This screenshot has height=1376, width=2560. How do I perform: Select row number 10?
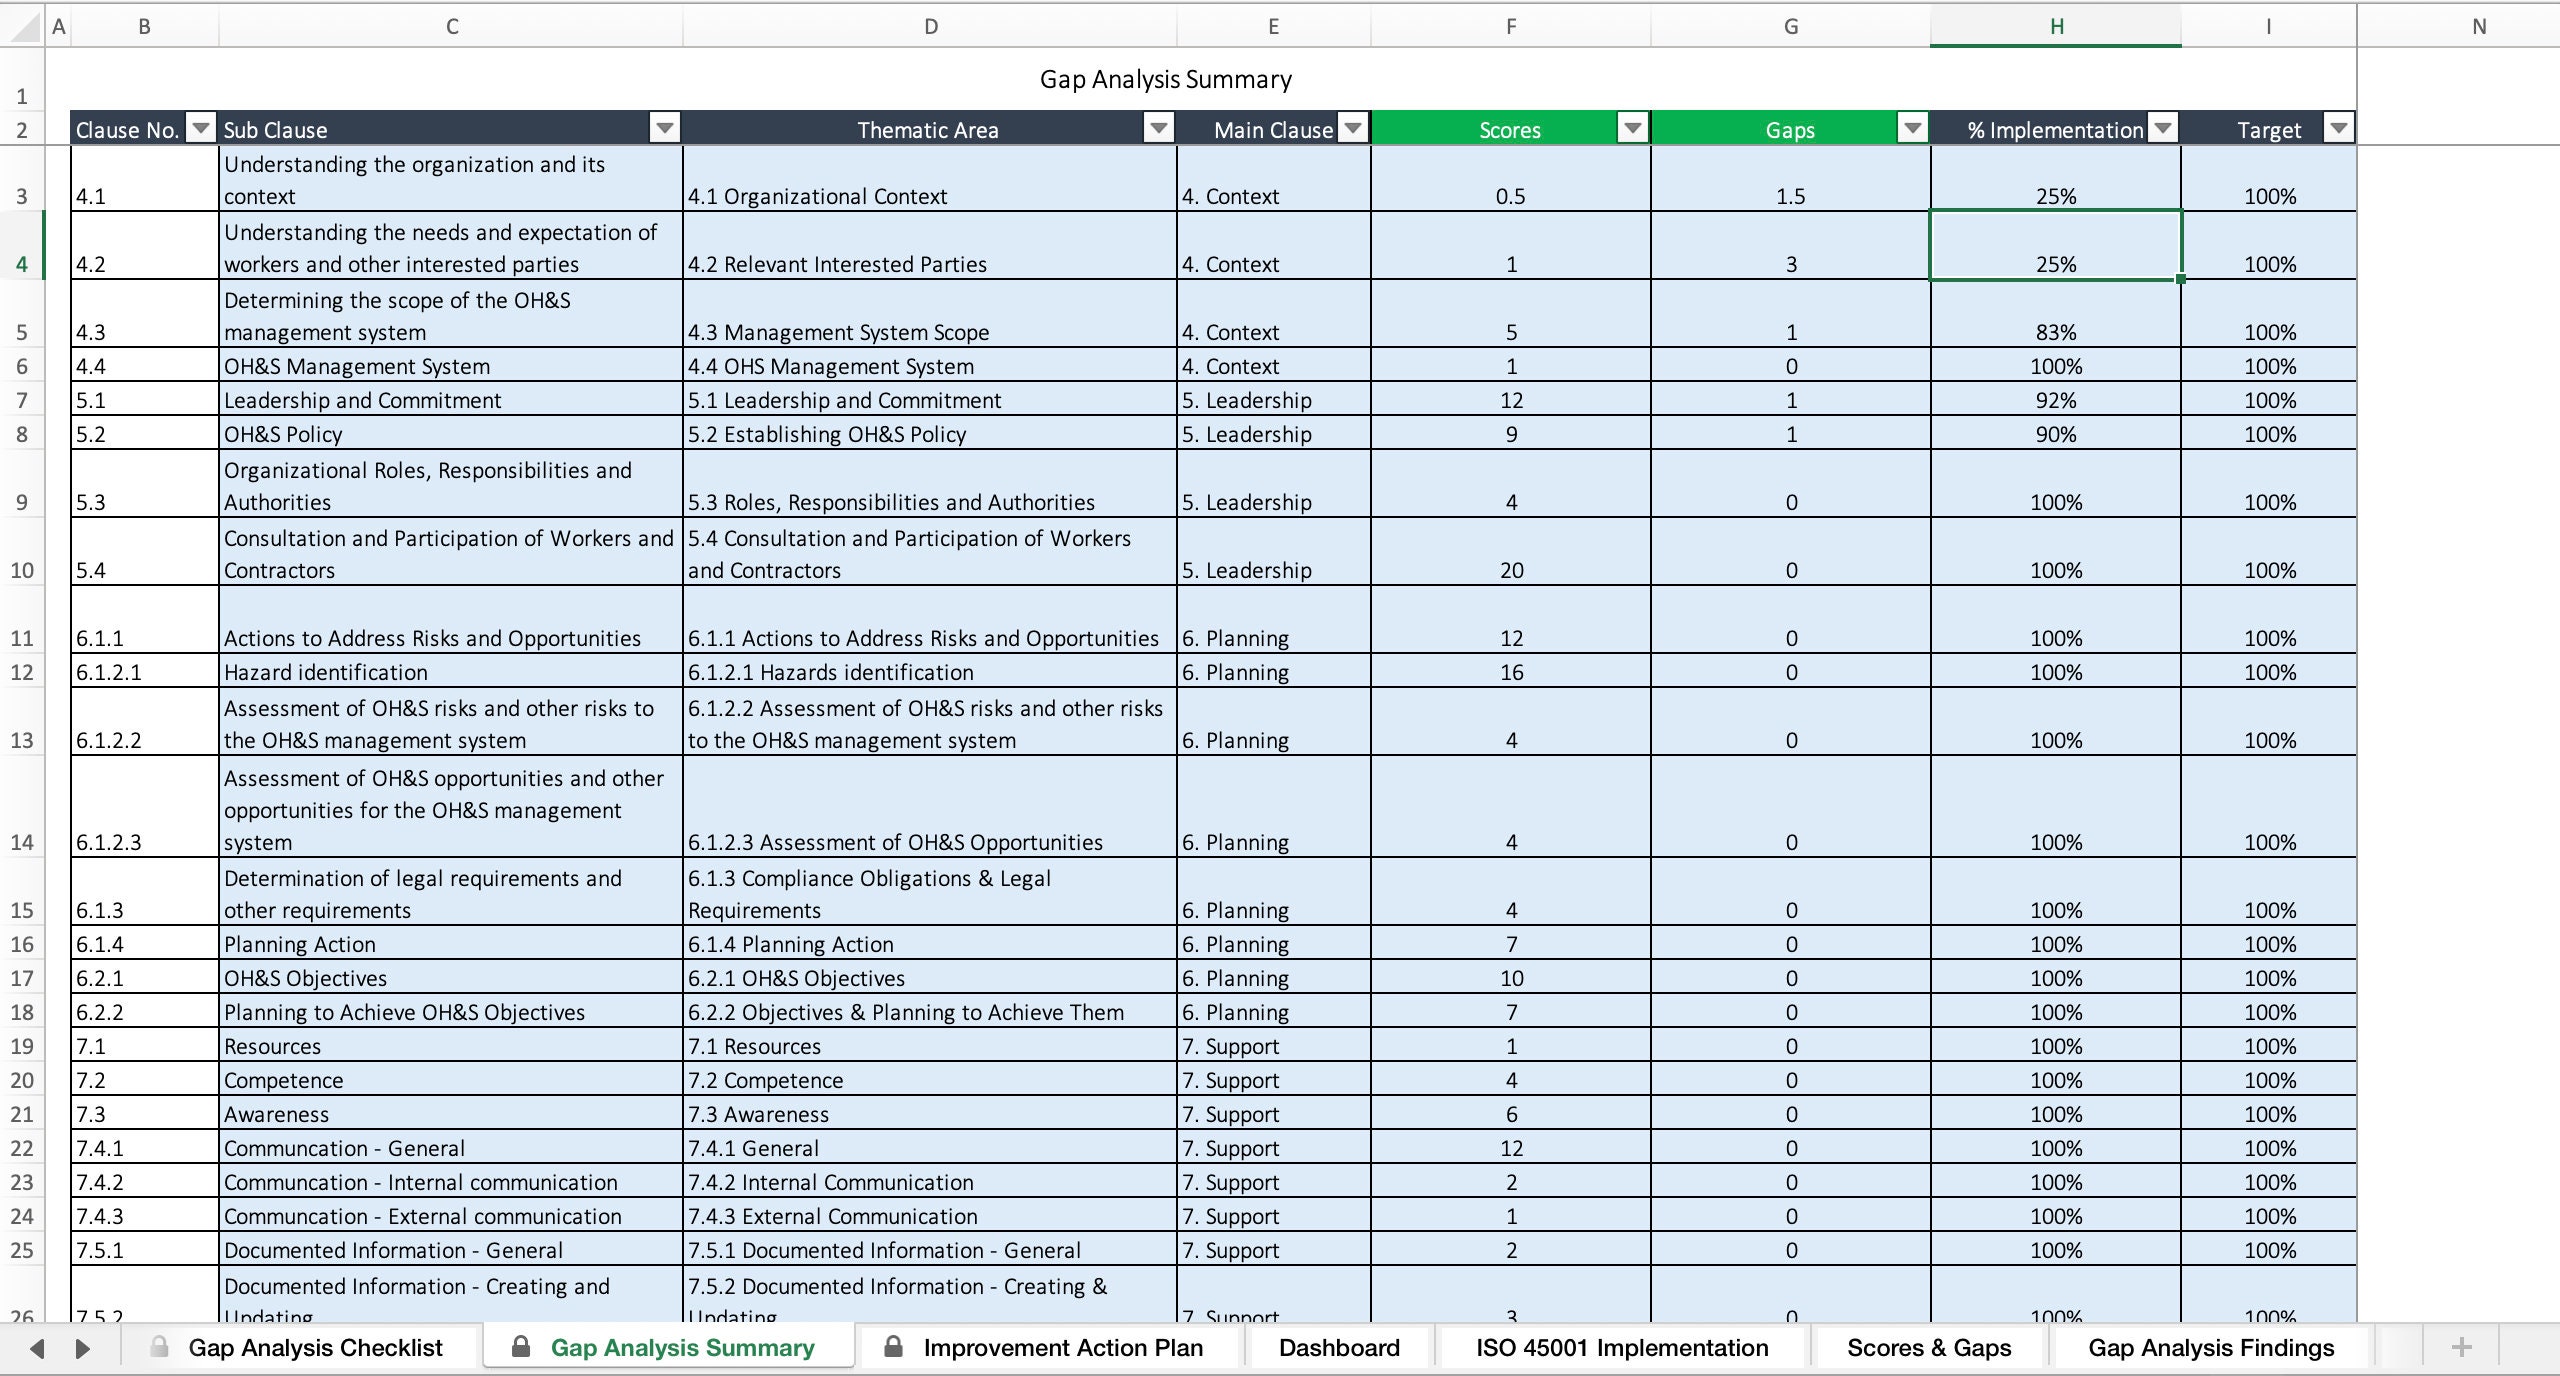22,570
